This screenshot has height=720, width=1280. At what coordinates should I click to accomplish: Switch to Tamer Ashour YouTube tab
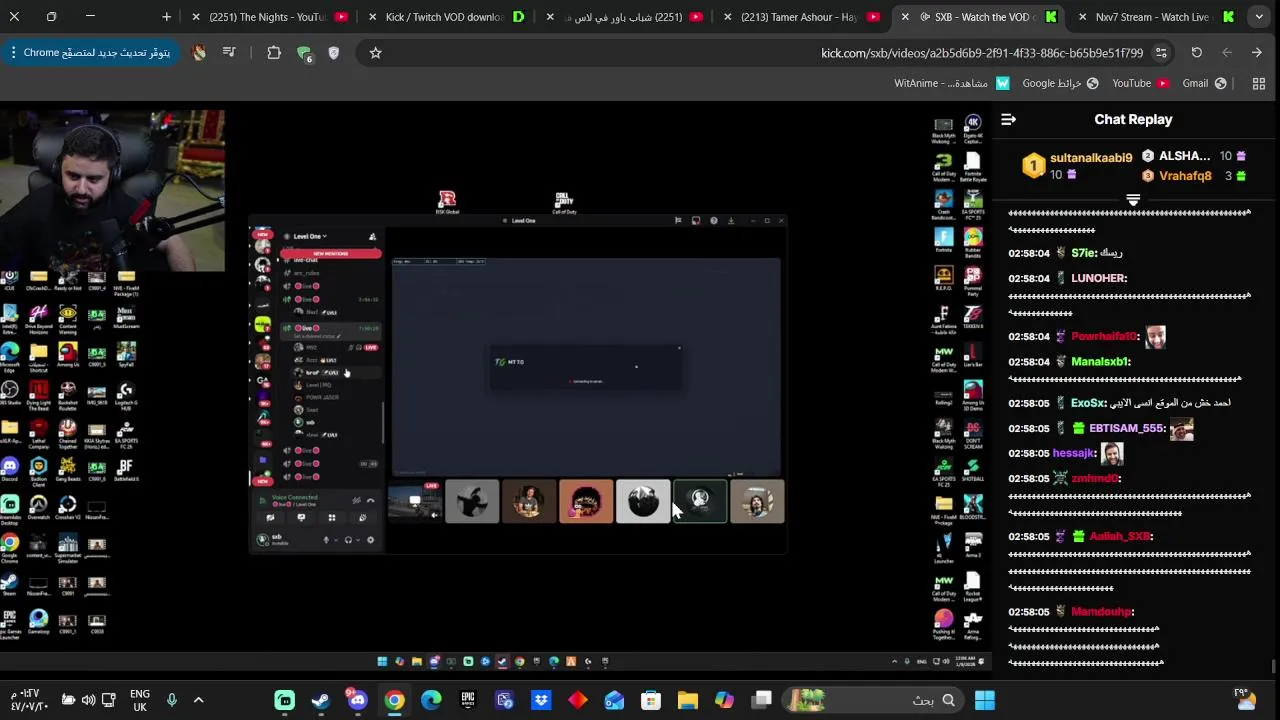coord(800,17)
